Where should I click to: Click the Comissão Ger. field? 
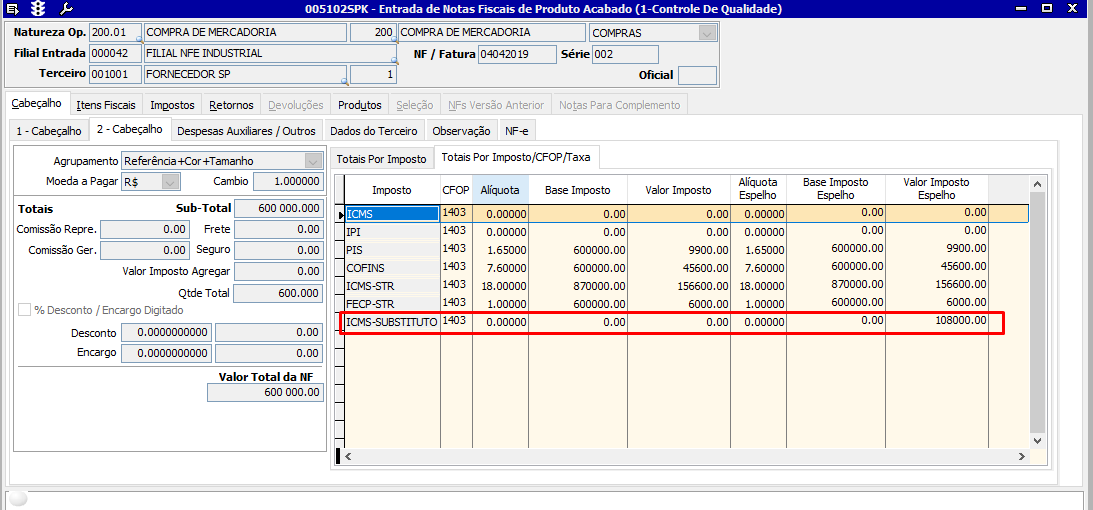(145, 250)
